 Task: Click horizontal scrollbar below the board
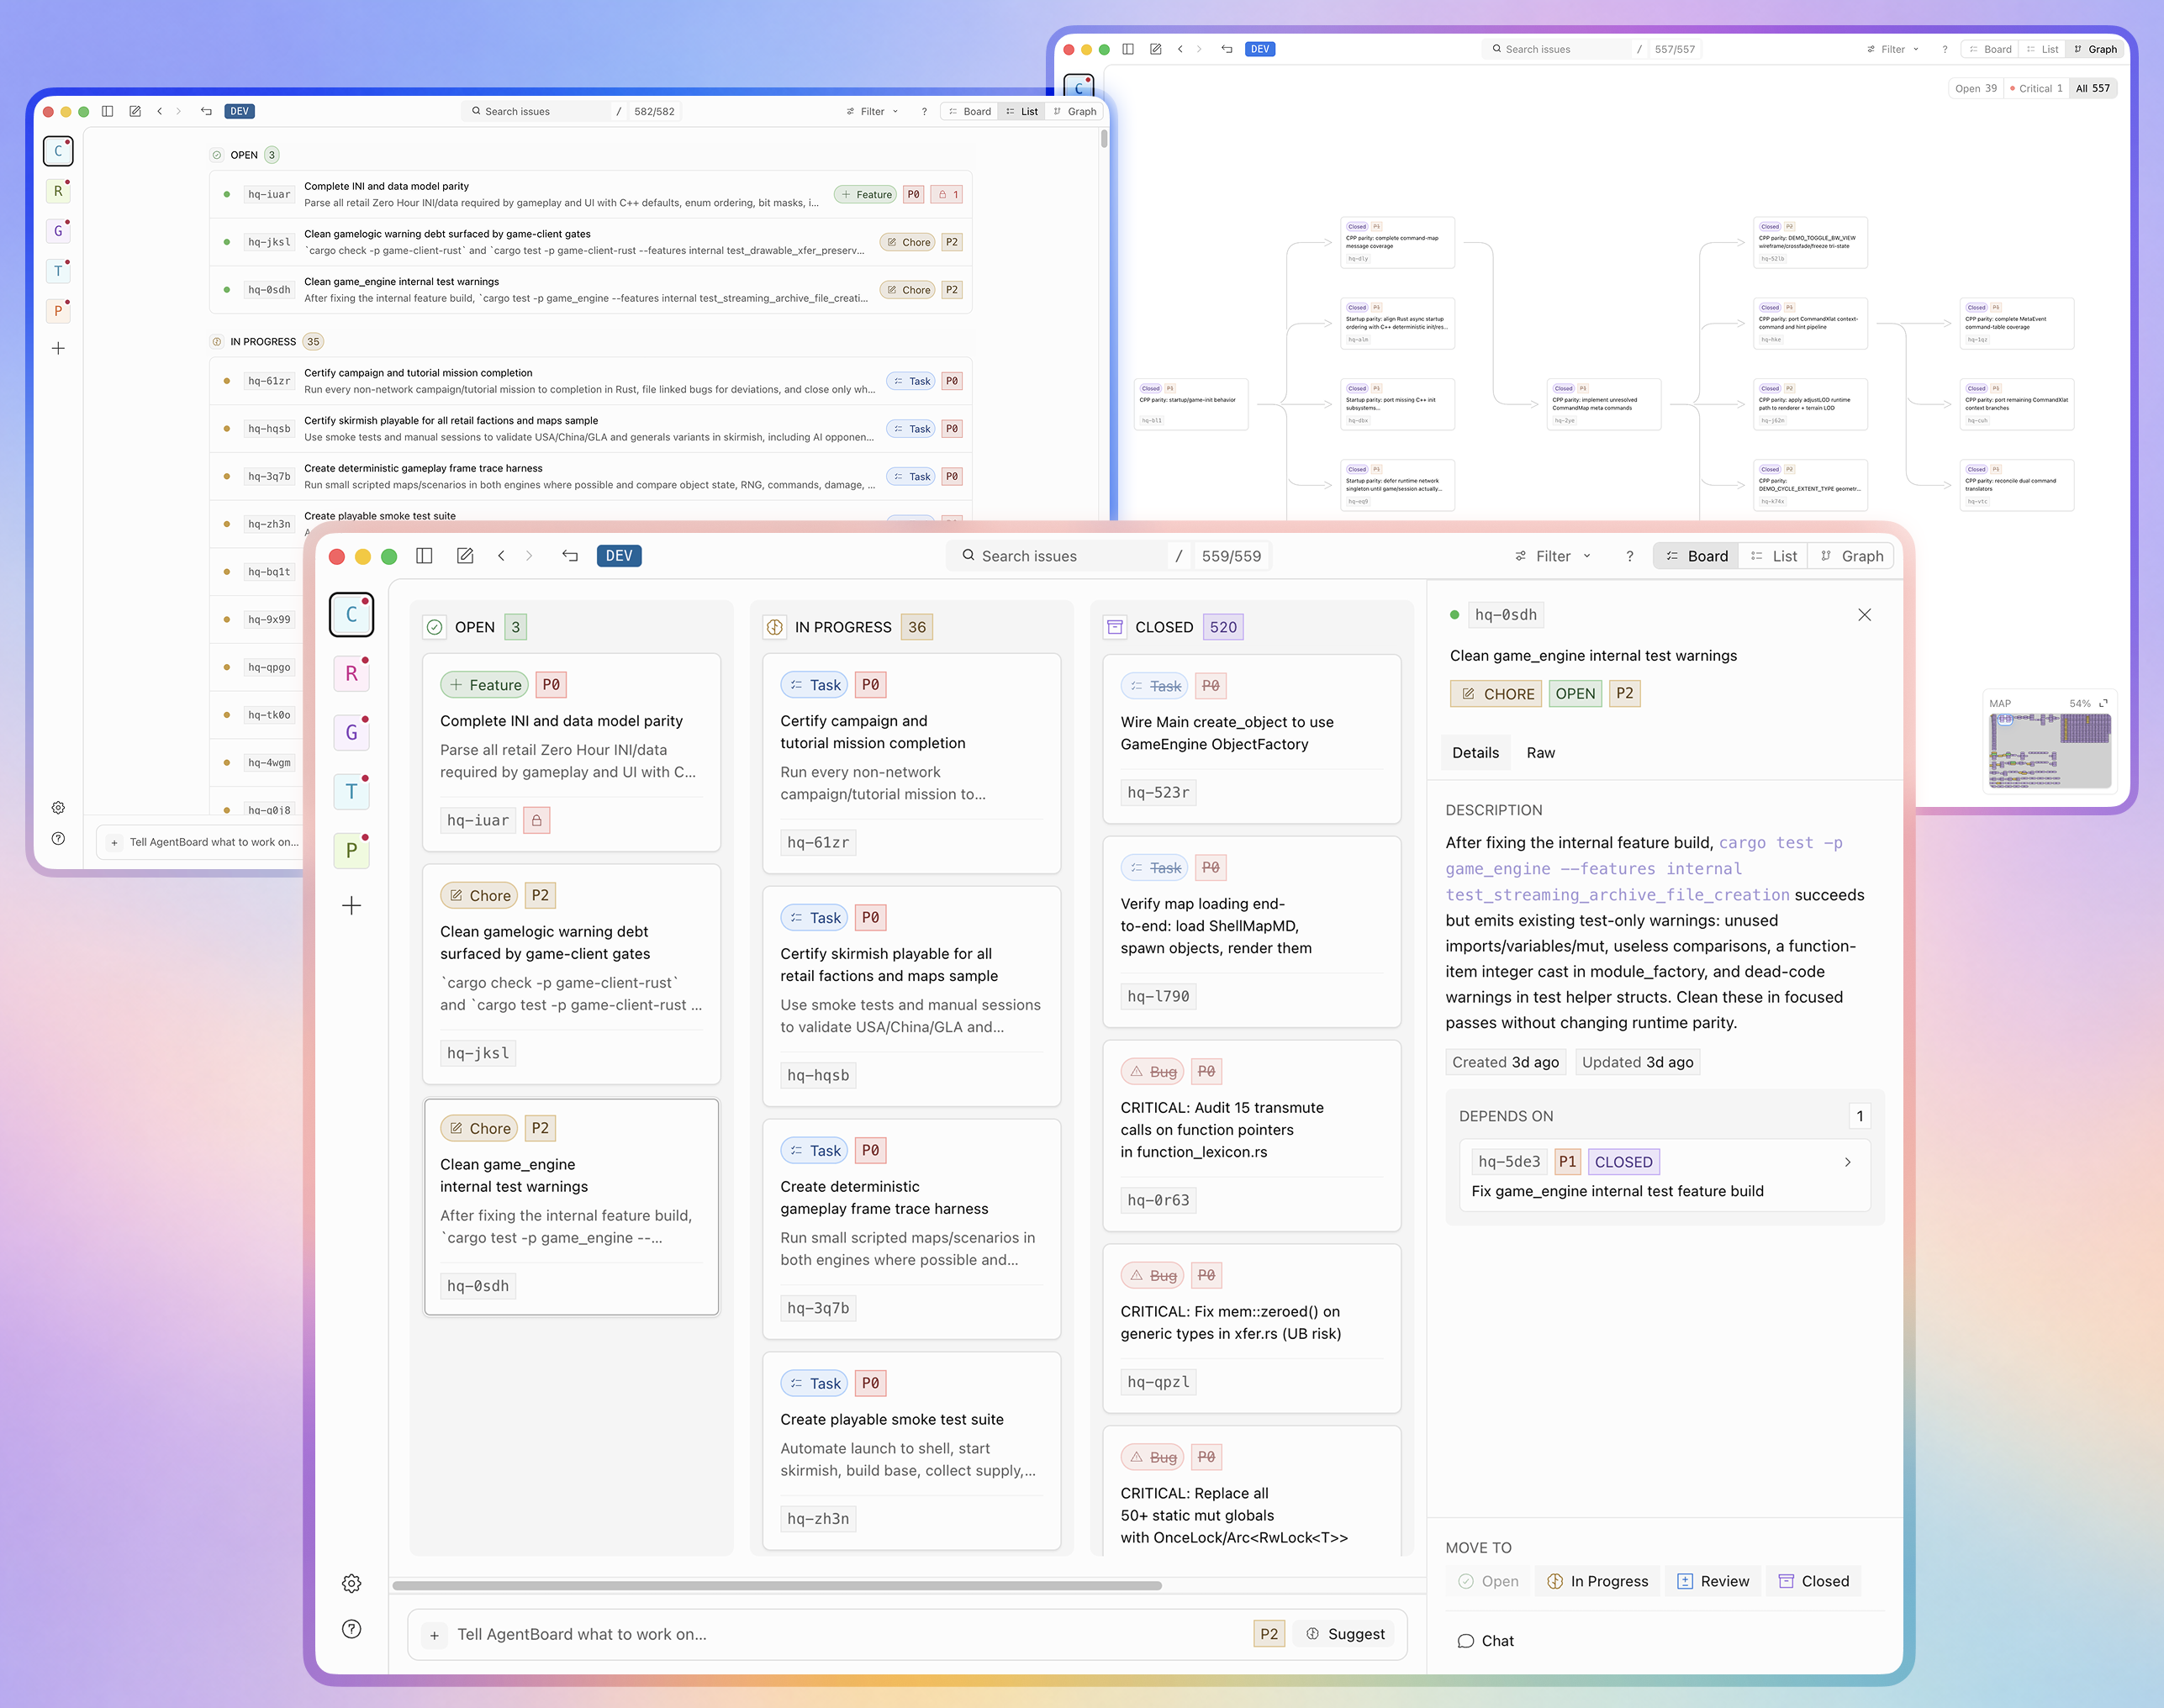click(777, 1586)
